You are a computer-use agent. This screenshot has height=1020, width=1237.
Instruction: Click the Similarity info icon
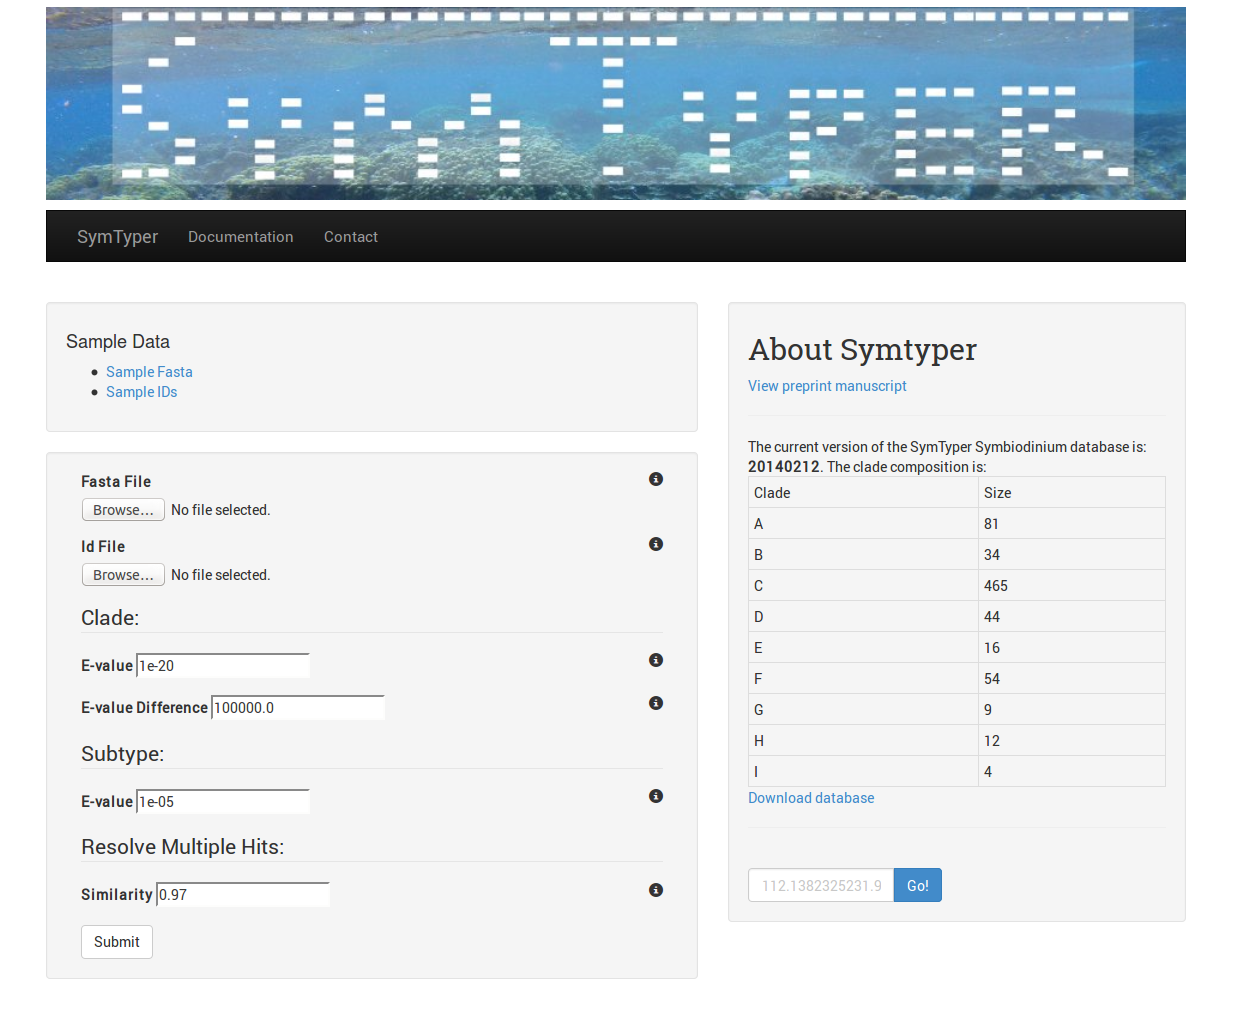point(656,890)
